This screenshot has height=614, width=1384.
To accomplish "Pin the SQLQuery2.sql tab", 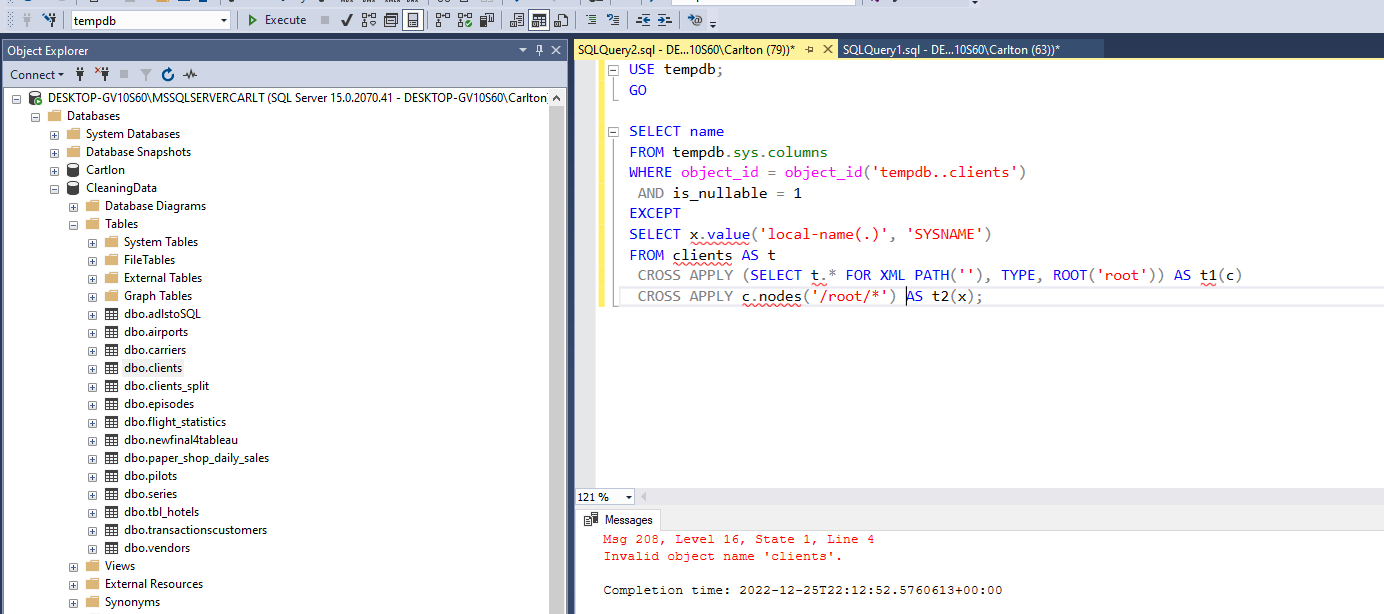I will (809, 49).
